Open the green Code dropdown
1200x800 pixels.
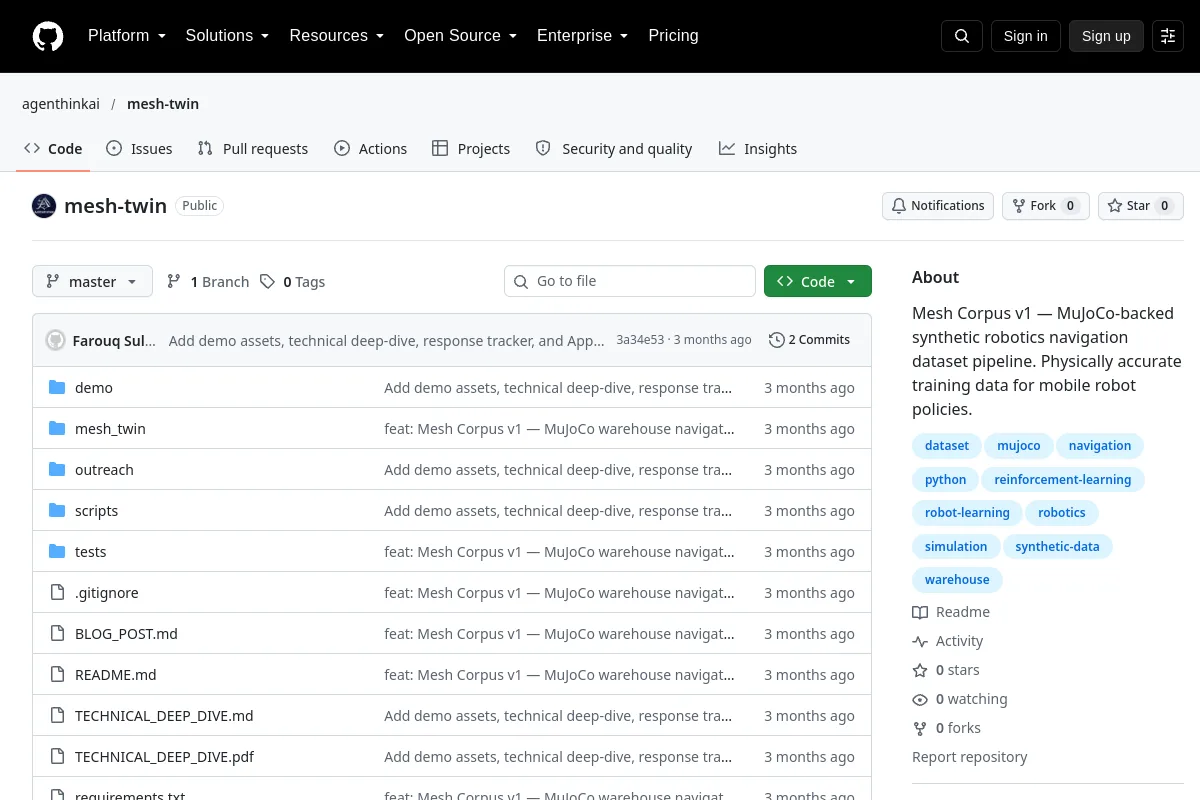[818, 282]
